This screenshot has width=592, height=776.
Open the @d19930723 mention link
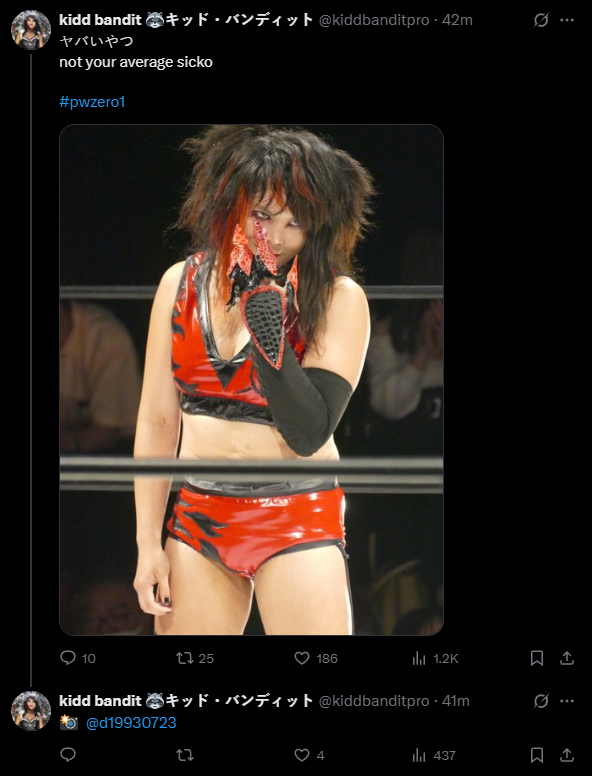point(131,723)
